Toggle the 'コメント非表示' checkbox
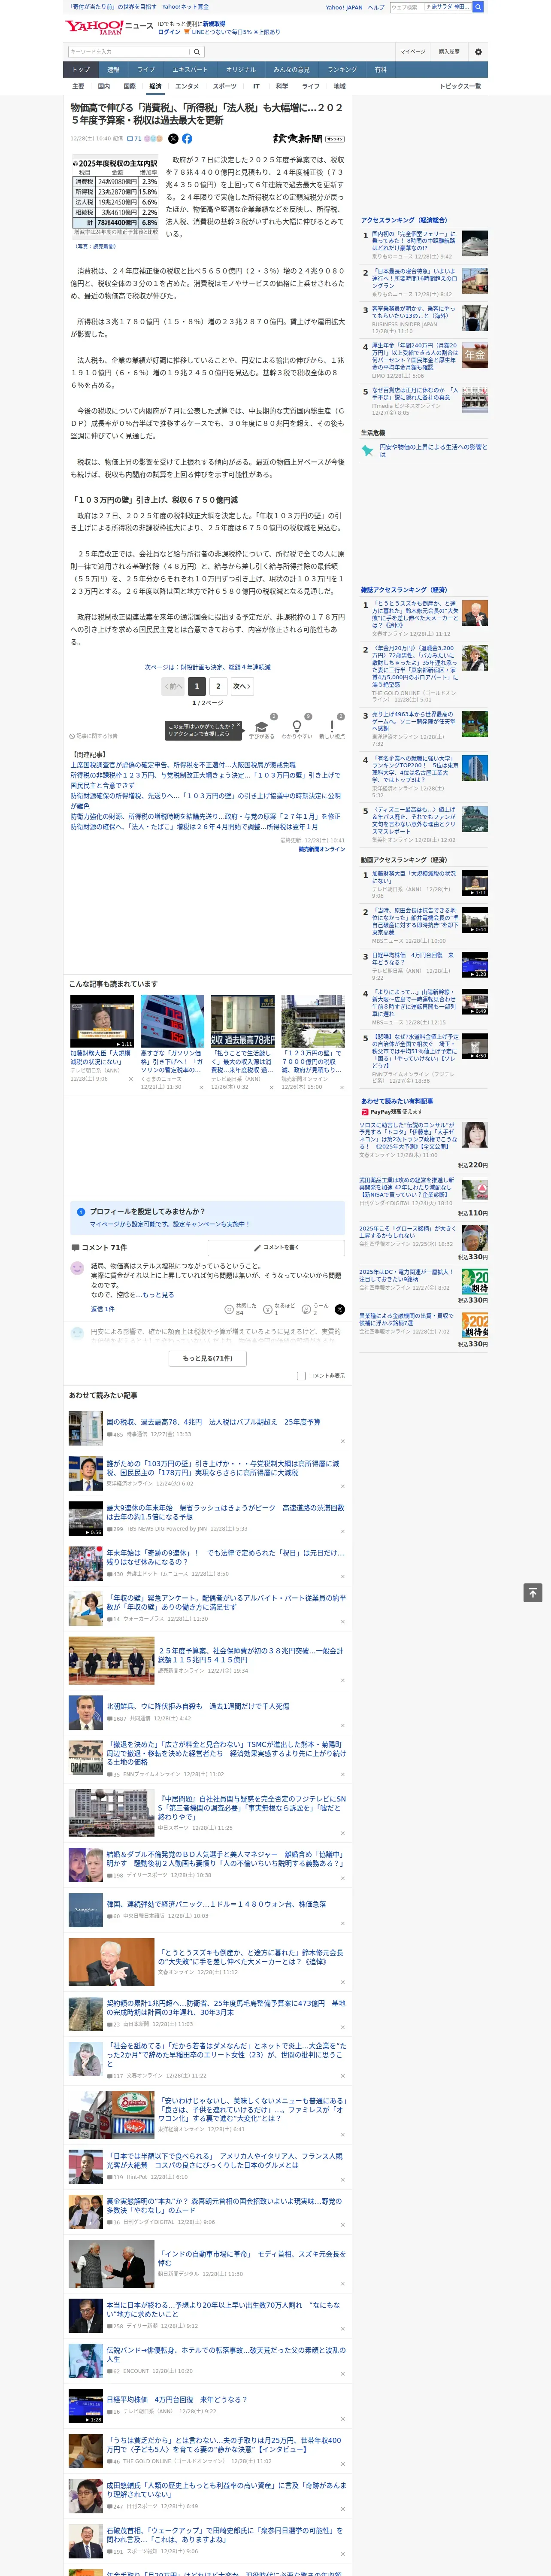The height and width of the screenshot is (2576, 551). pyautogui.click(x=301, y=1376)
